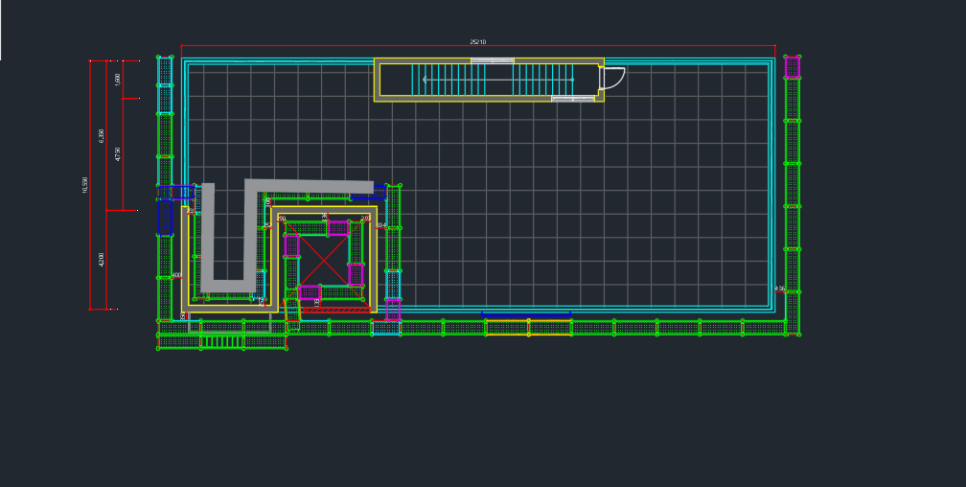Viewport: 966px width, 487px height.
Task: Select the 25210 horizontal dimension text
Action: [x=477, y=42]
